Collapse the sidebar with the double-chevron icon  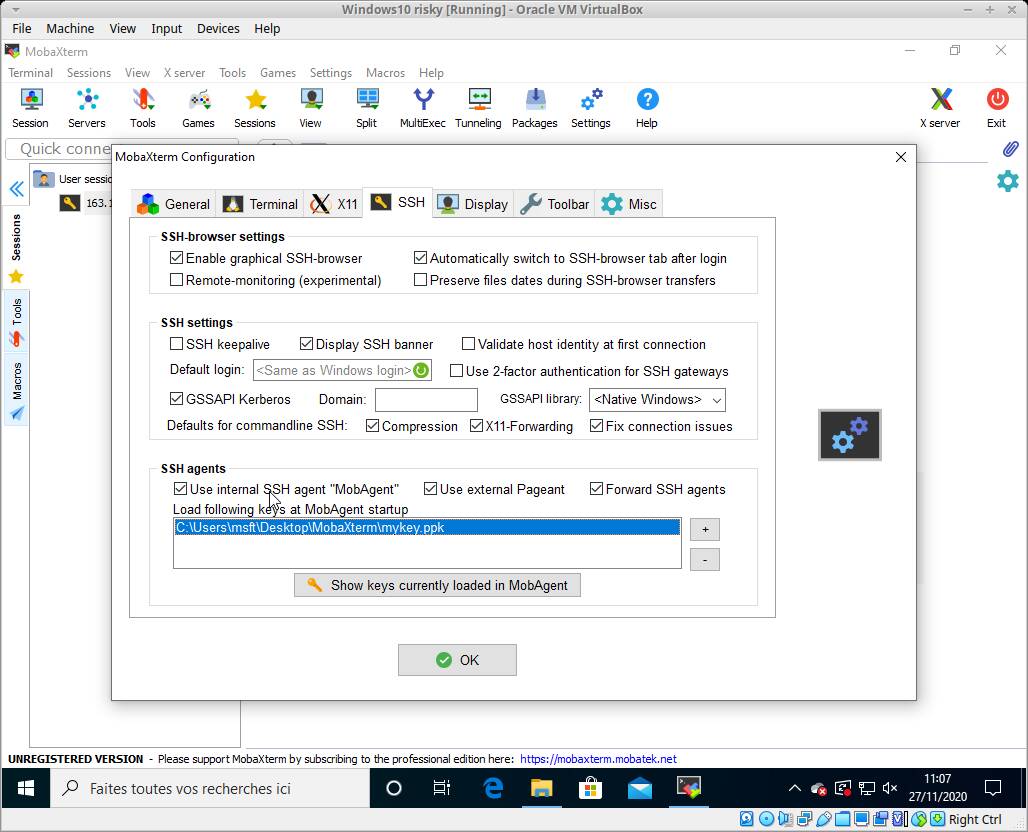click(16, 189)
